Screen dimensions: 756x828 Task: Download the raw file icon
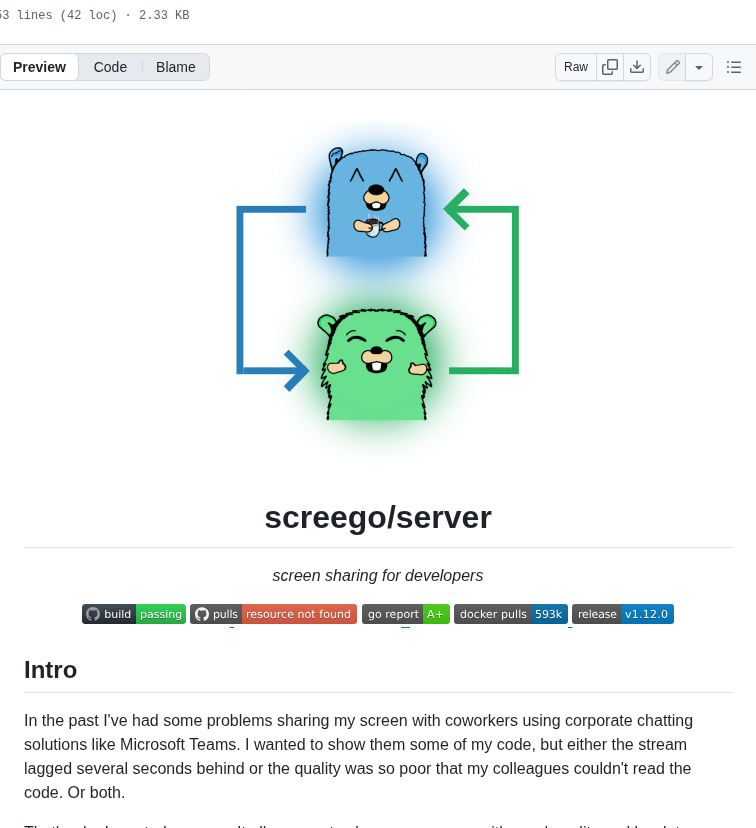coord(637,67)
